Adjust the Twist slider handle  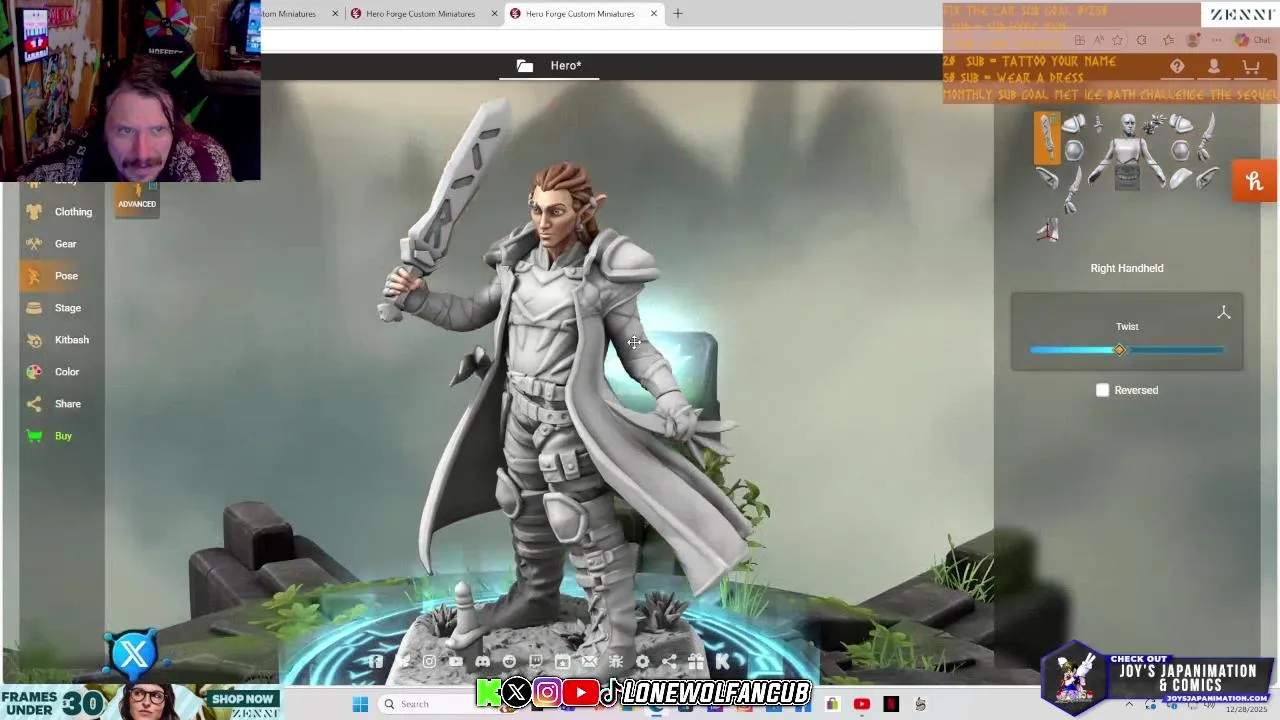pos(1119,349)
